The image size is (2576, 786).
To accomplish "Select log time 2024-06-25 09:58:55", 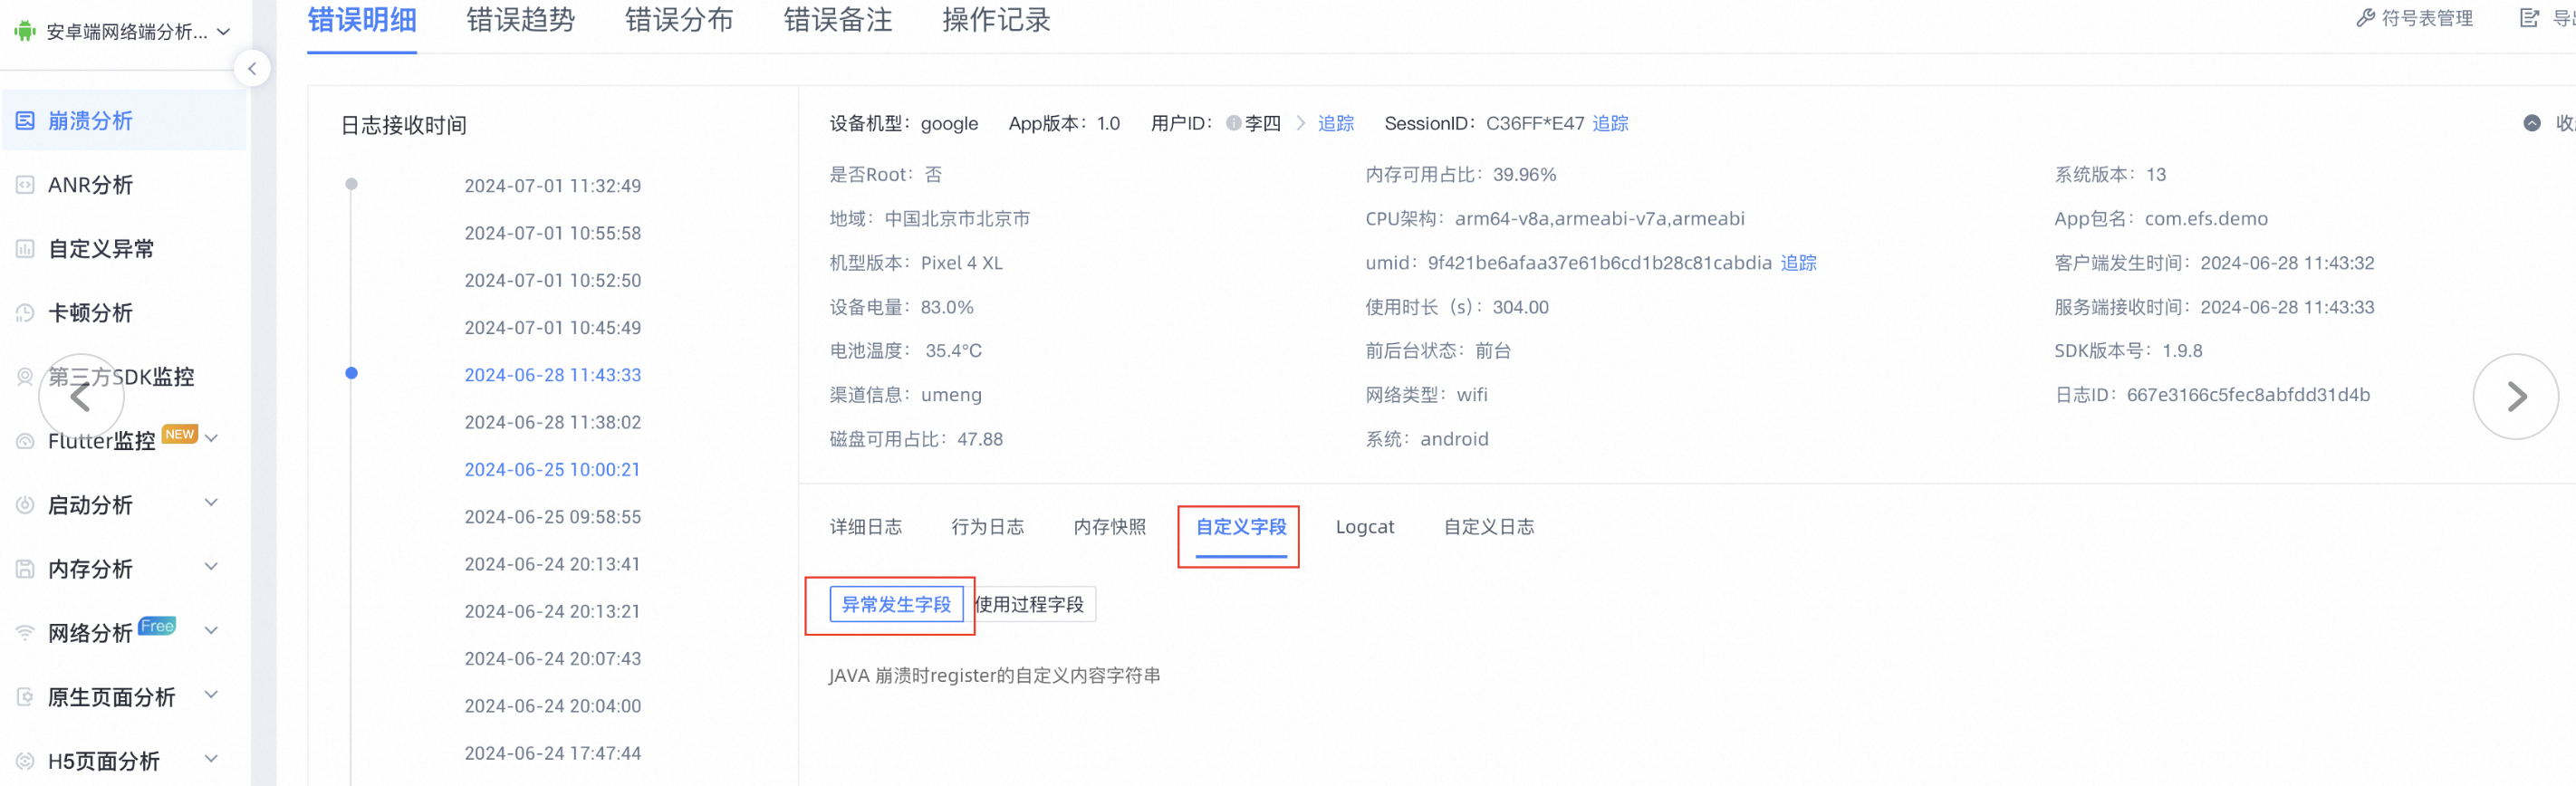I will [553, 517].
